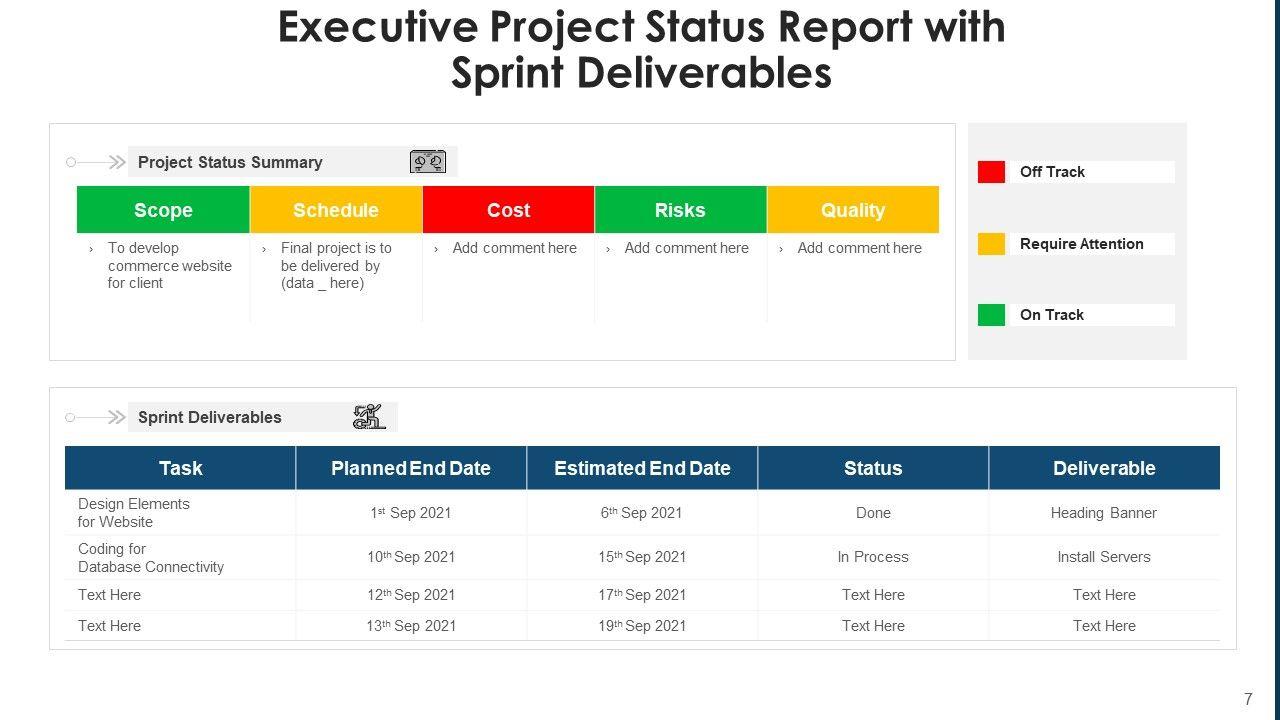Select the Planned End Date column header
1280x720 pixels.
point(411,468)
